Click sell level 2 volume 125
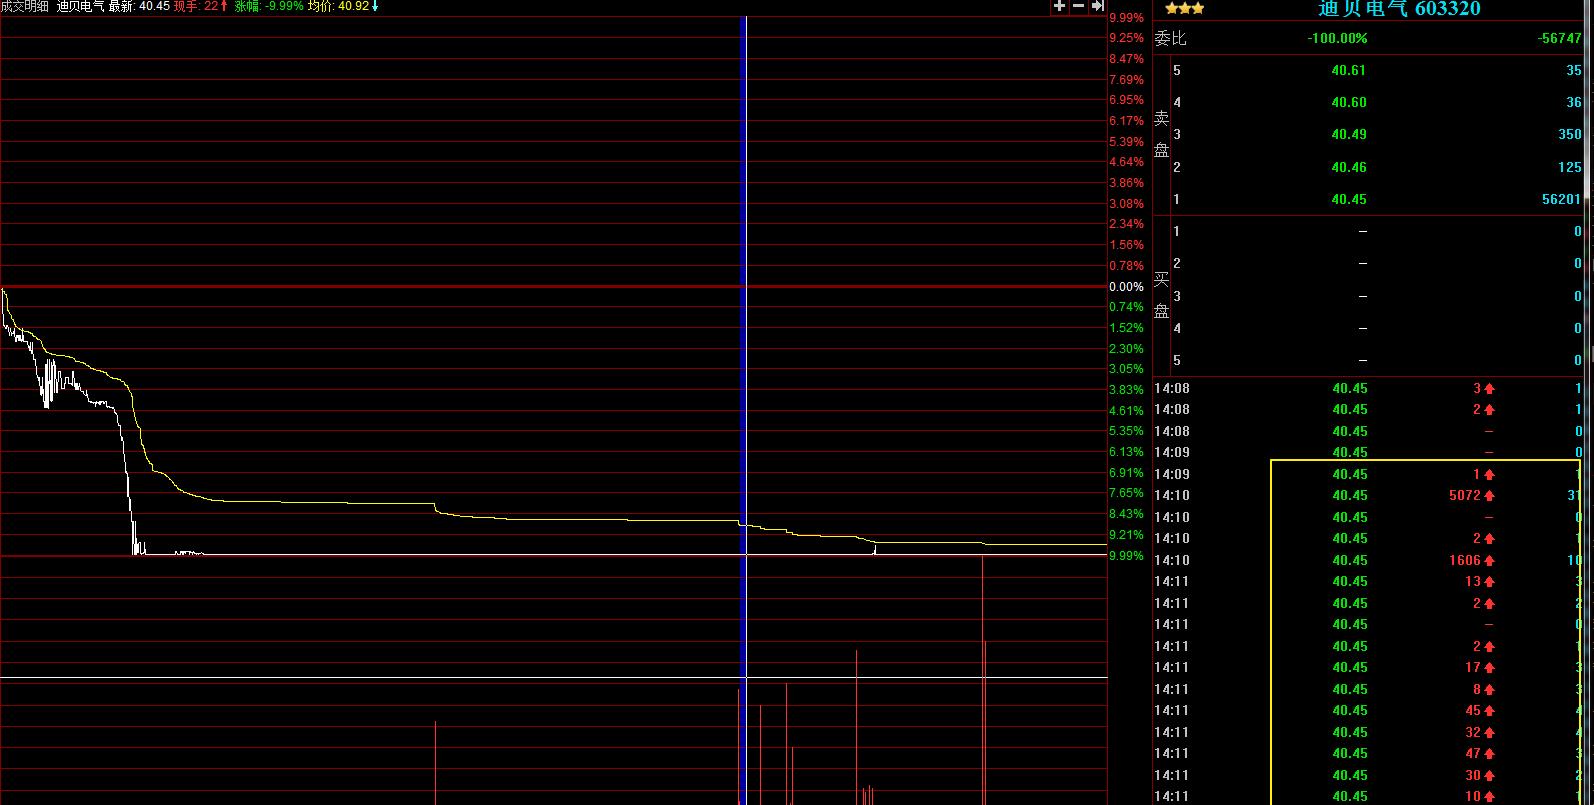The width and height of the screenshot is (1594, 805). coord(1570,167)
